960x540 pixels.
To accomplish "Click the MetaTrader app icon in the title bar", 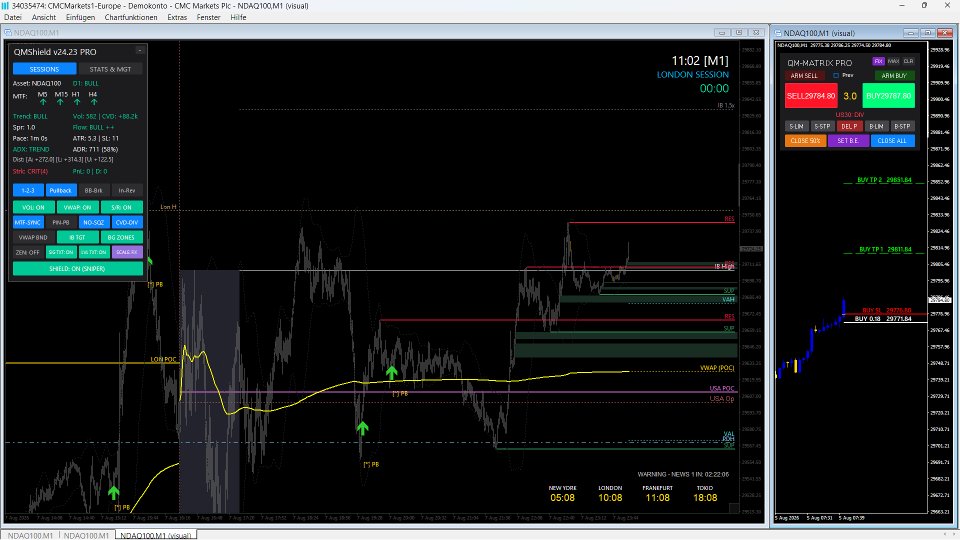I will (6, 6).
